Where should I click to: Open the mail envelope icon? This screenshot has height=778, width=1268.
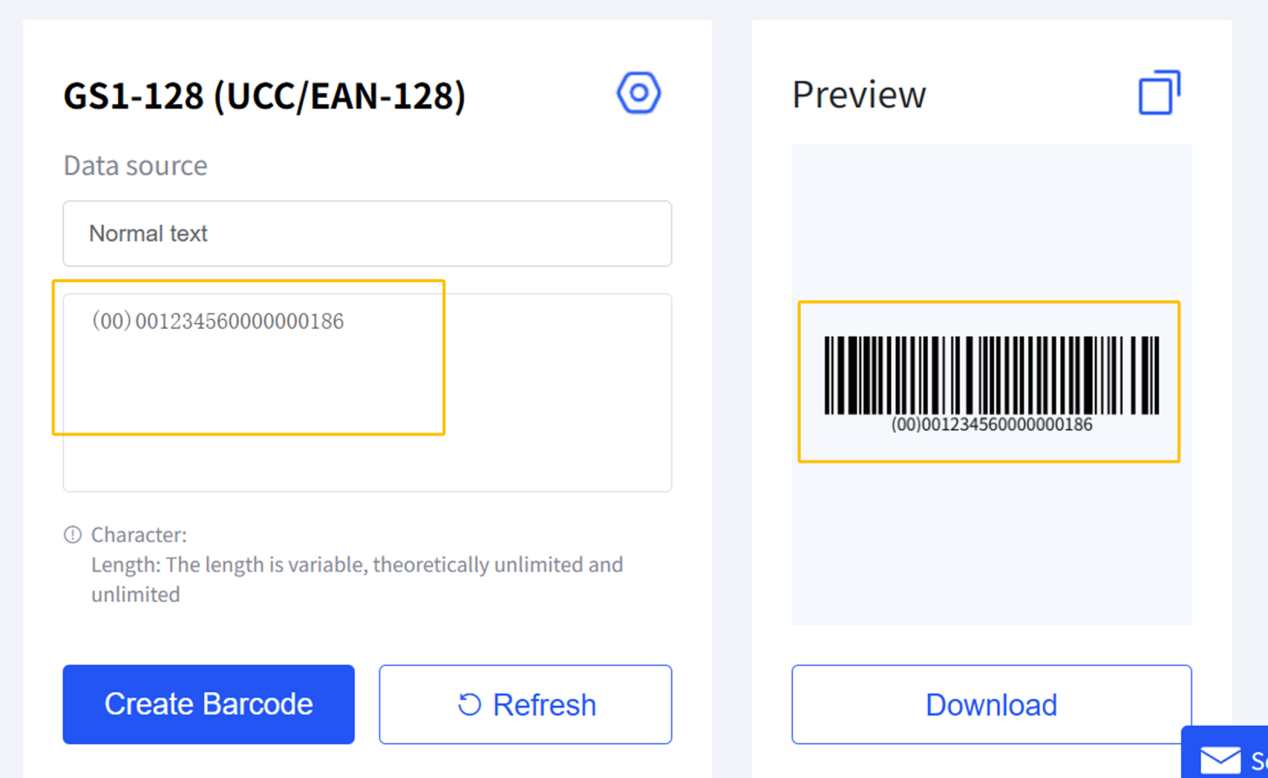1220,759
